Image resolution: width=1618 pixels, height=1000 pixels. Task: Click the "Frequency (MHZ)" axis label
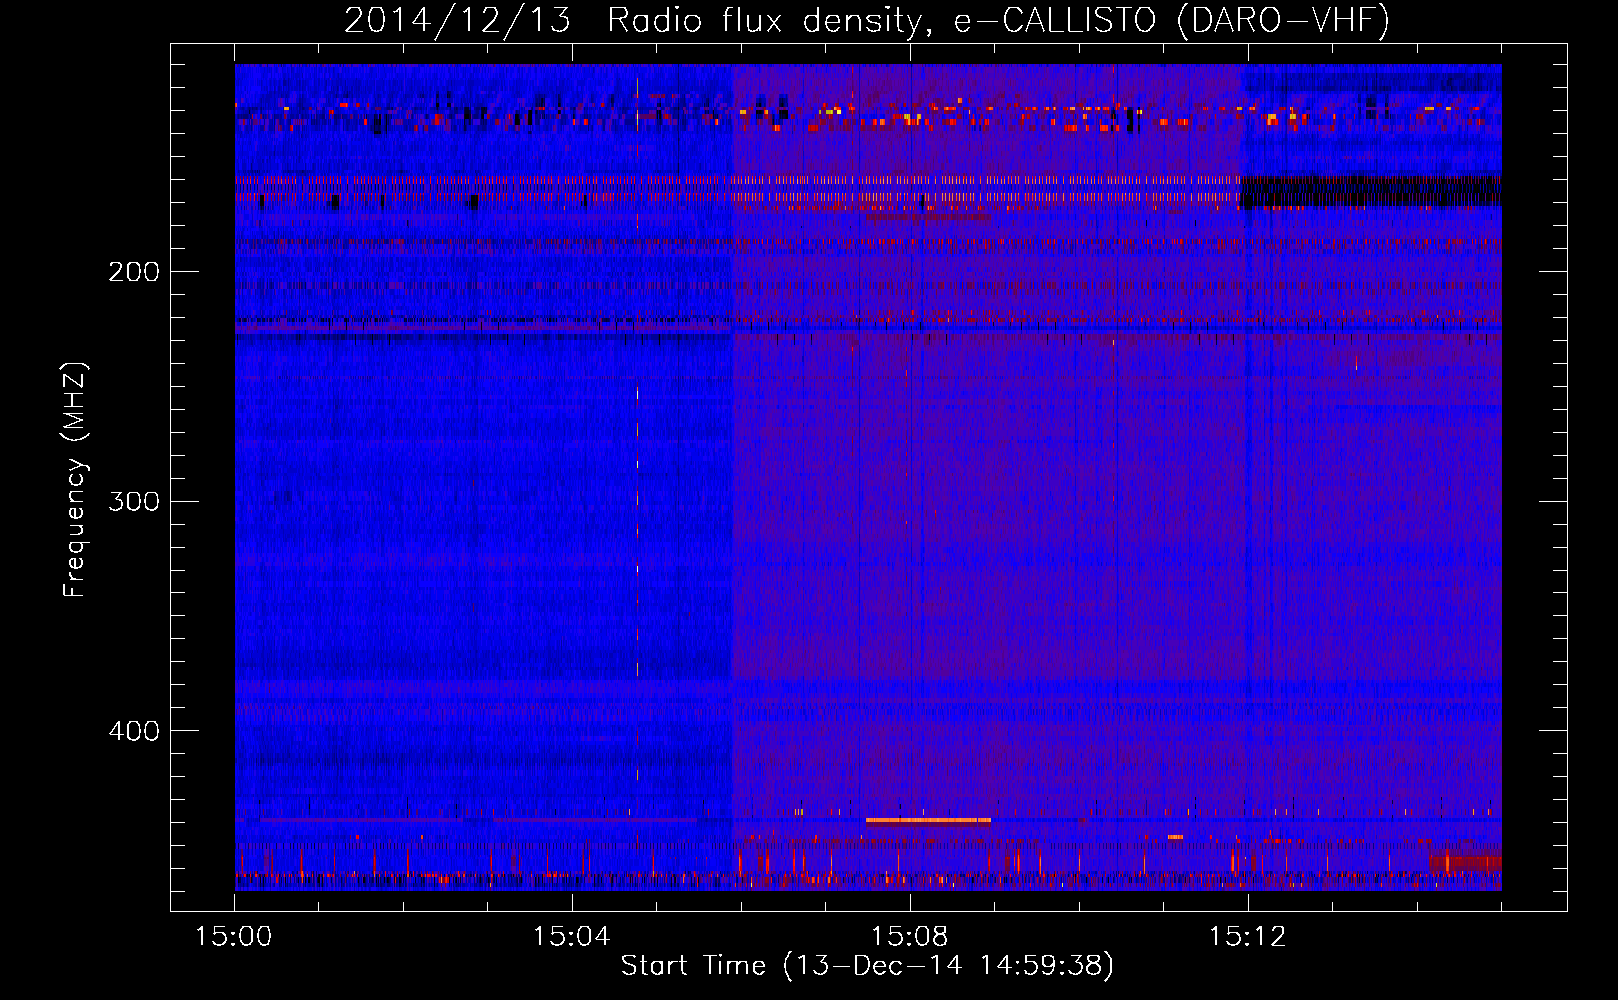pos(75,480)
